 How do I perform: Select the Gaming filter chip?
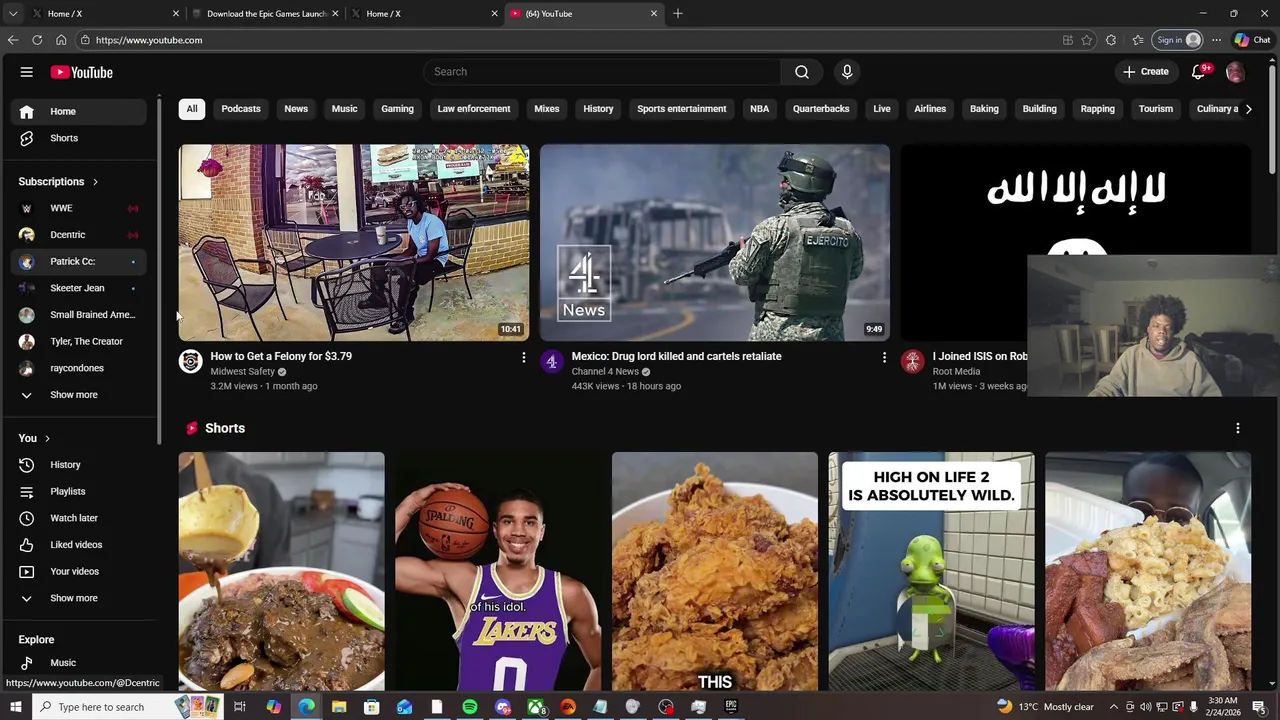coord(397,109)
